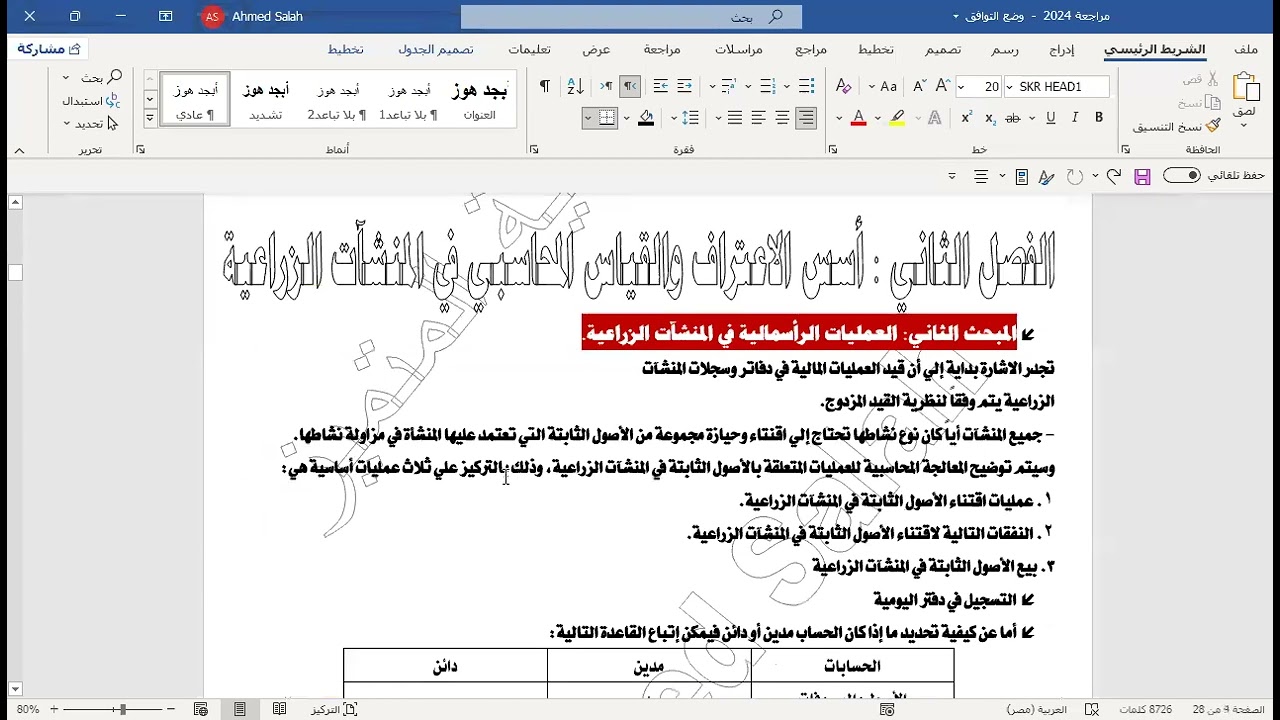Click the Center alignment icon
Screen dimensions: 1280x720
[782, 118]
